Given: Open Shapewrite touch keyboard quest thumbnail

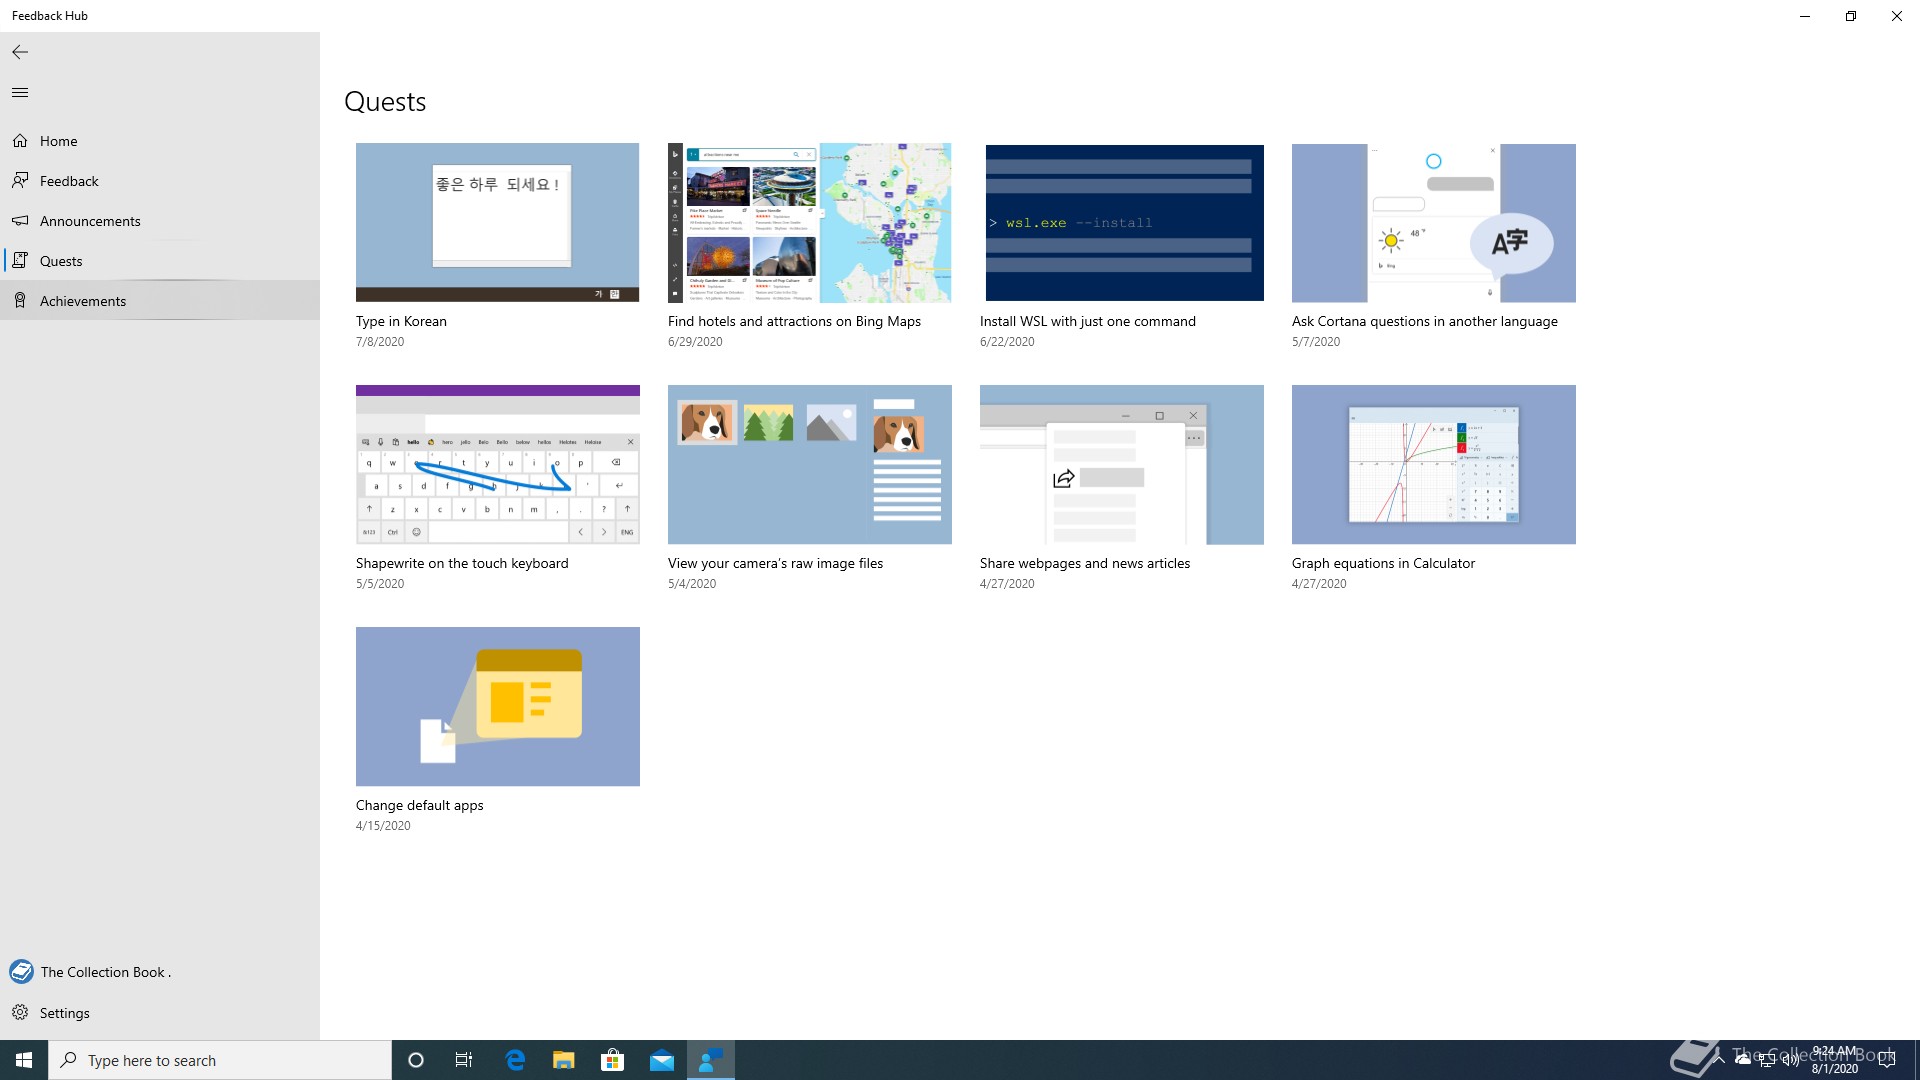Looking at the screenshot, I should coord(497,464).
